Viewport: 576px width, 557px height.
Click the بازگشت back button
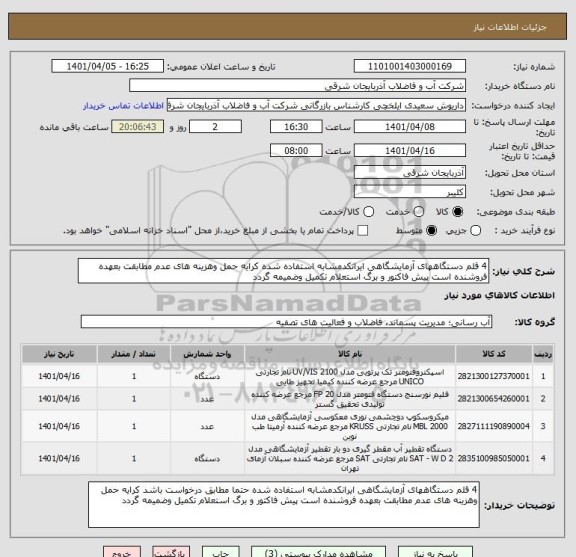(x=171, y=552)
